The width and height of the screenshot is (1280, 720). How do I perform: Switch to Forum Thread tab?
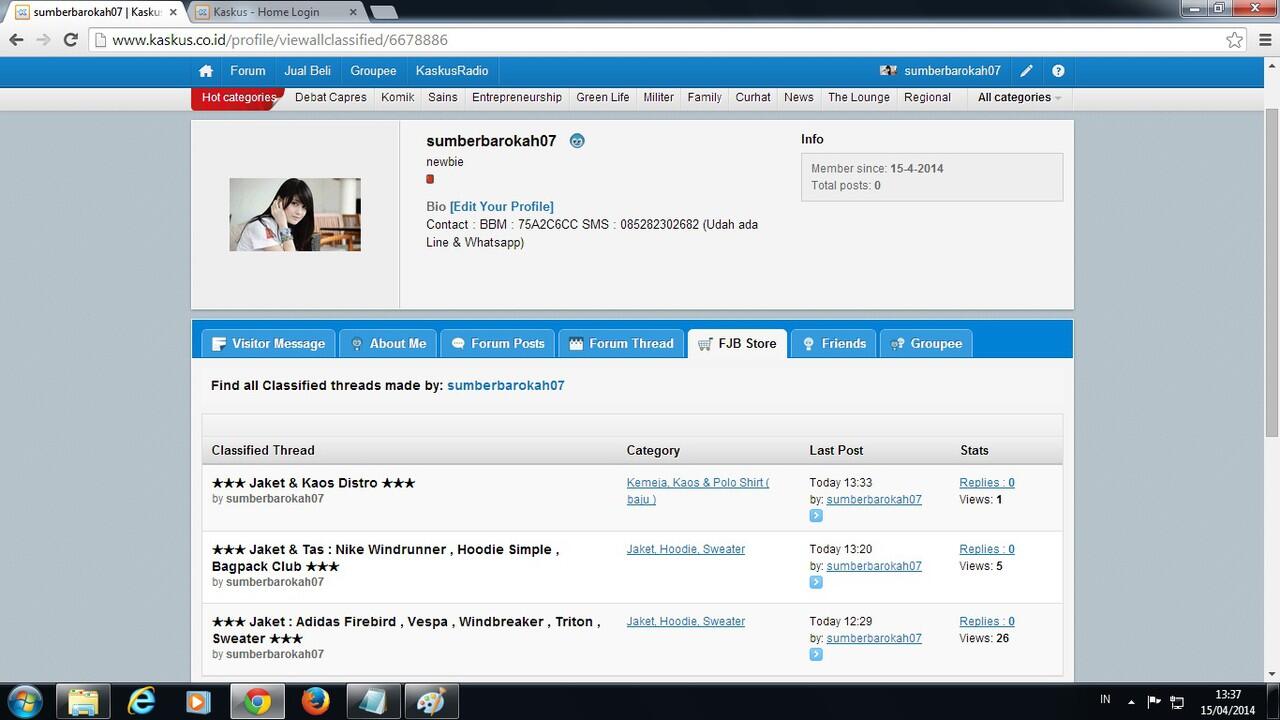point(621,343)
